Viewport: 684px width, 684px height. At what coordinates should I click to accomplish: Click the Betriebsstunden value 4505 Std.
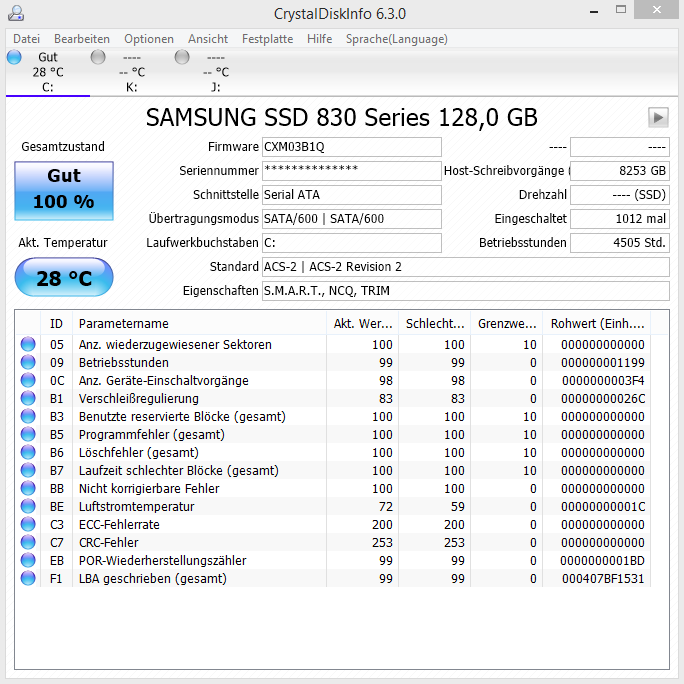click(620, 243)
